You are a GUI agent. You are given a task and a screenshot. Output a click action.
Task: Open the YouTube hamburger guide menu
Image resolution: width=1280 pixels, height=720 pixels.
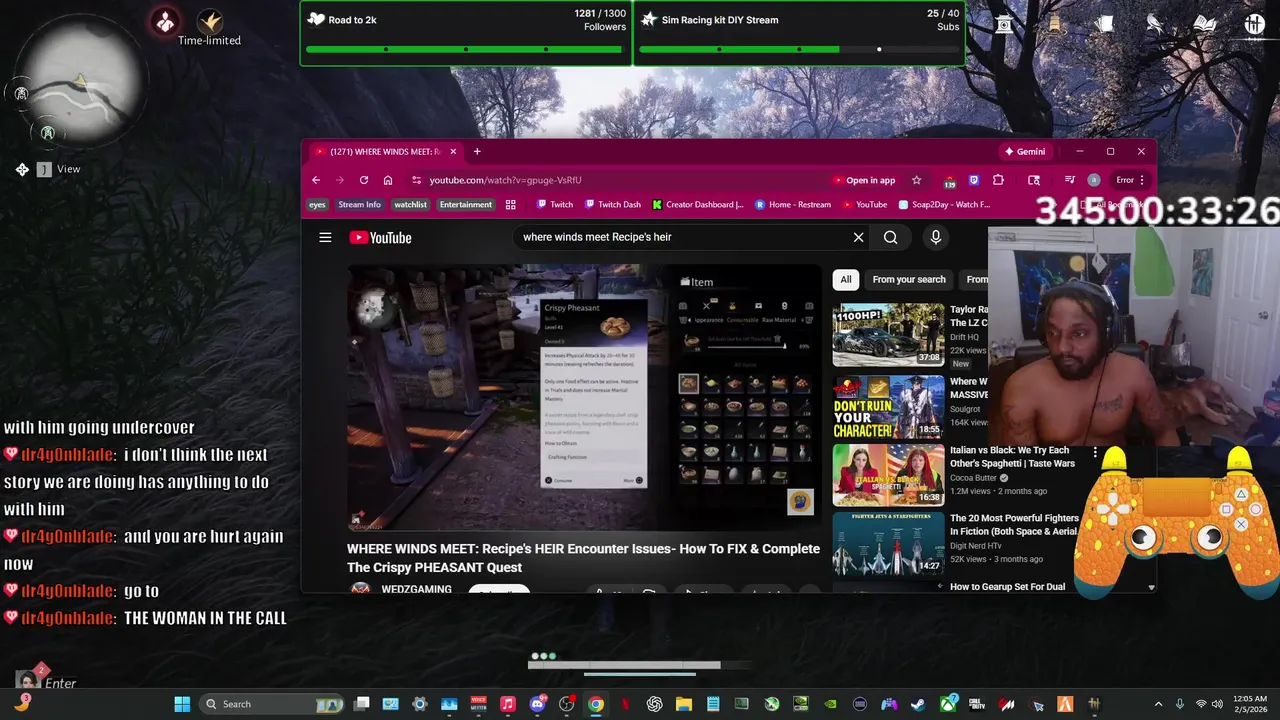325,237
